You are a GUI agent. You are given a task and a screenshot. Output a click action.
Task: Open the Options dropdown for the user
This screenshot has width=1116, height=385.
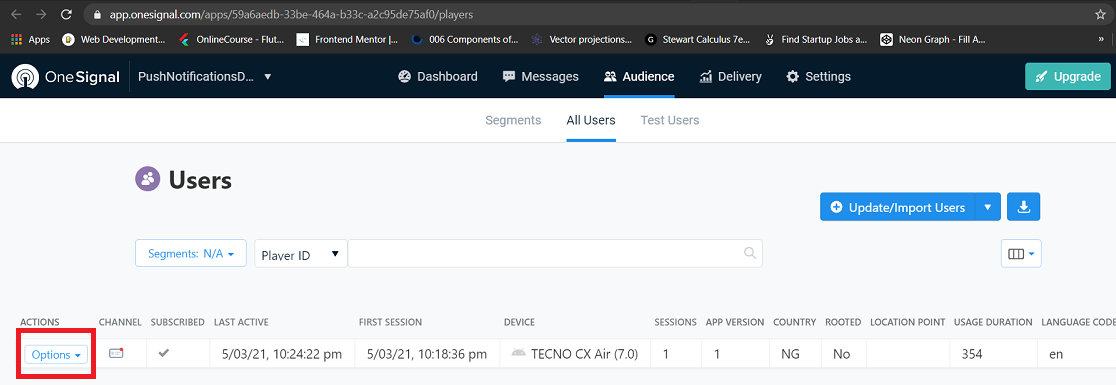coord(56,354)
